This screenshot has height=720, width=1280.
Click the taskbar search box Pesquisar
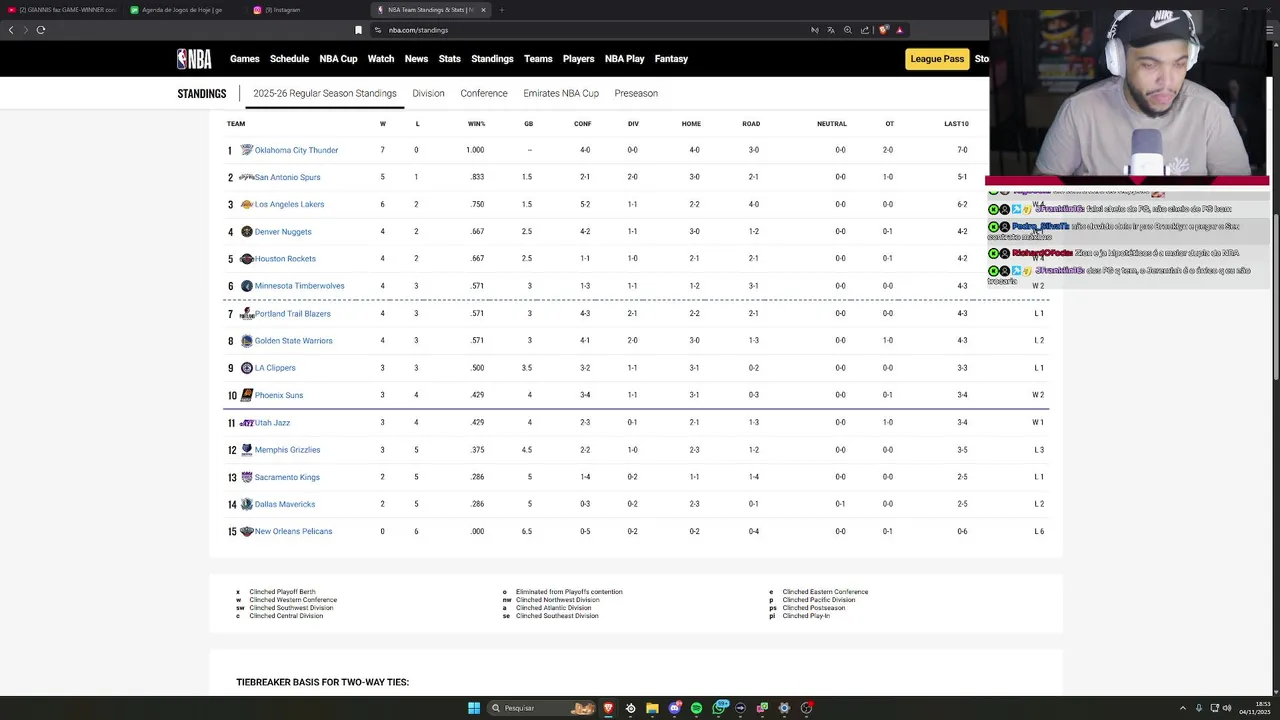tap(542, 708)
